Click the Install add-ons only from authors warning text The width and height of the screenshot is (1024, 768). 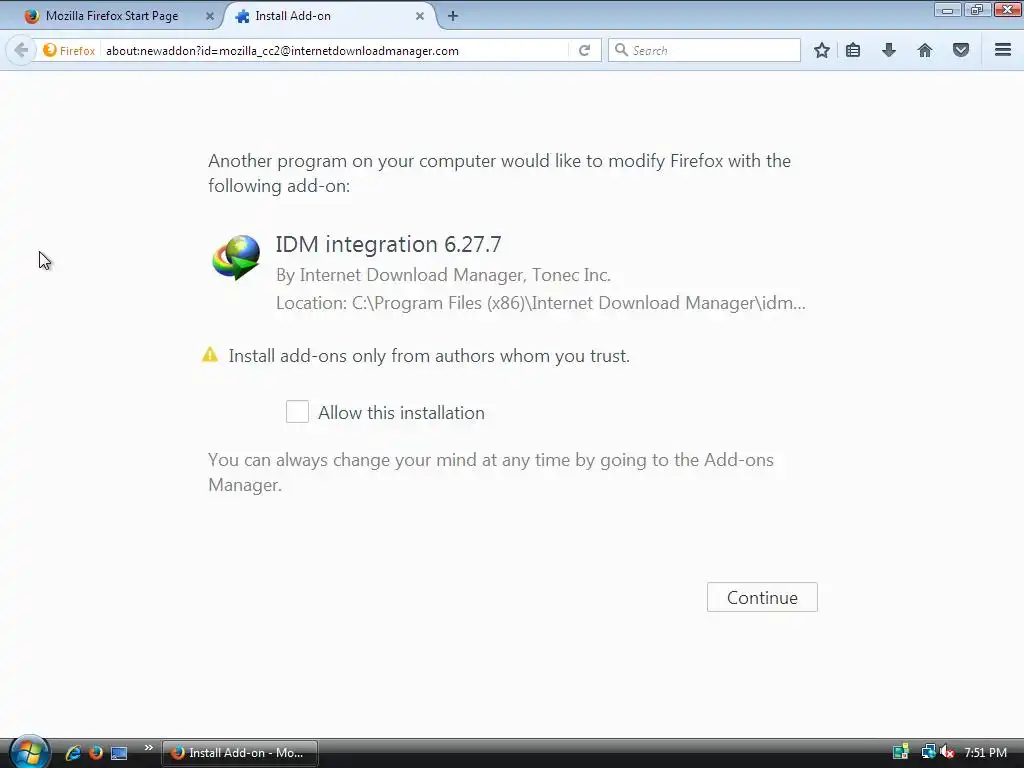pos(429,356)
